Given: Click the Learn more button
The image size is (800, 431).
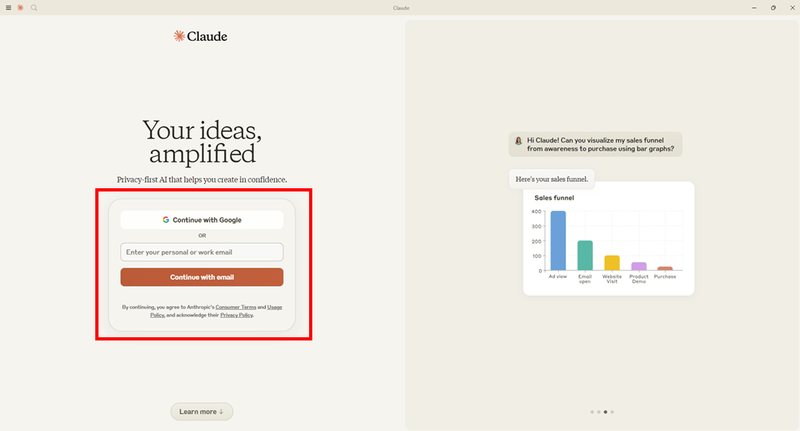Looking at the screenshot, I should tap(202, 412).
